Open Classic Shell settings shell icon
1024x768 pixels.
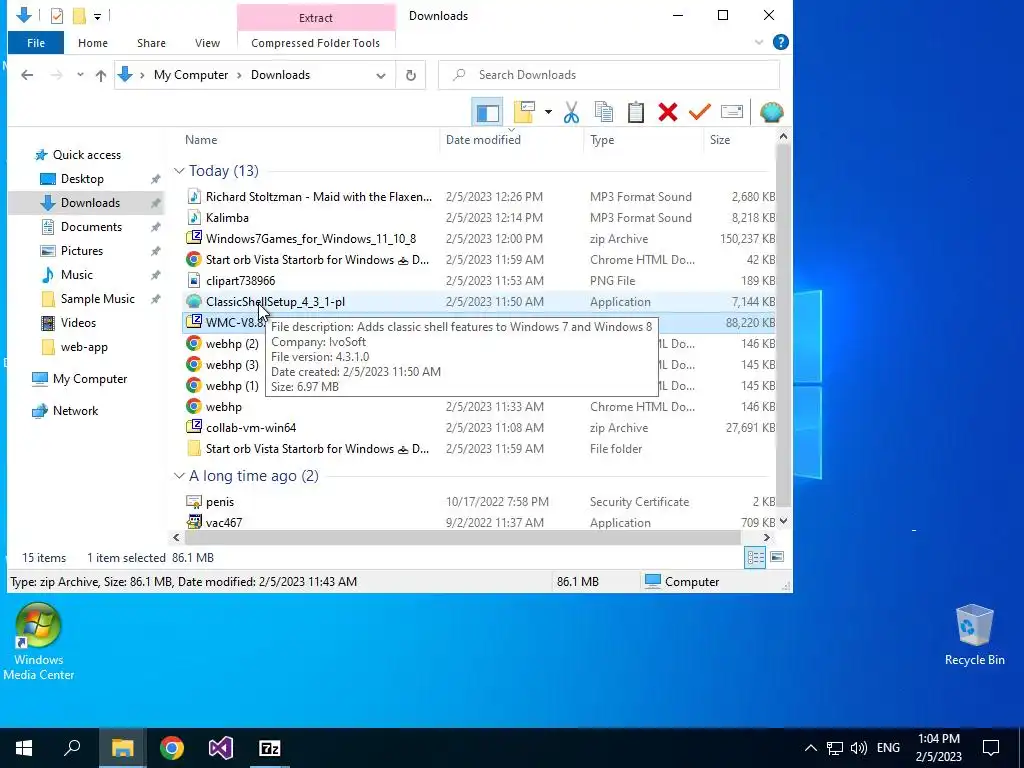[771, 112]
